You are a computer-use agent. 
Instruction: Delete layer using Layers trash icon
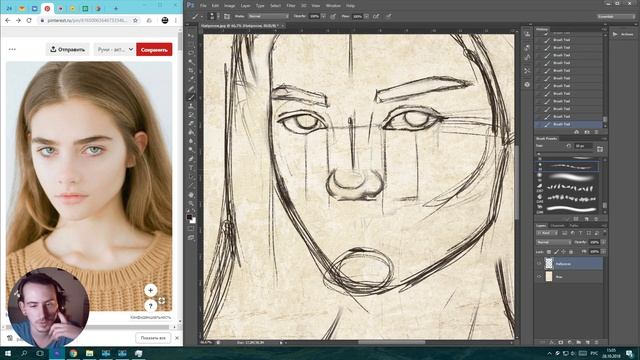coord(597,342)
